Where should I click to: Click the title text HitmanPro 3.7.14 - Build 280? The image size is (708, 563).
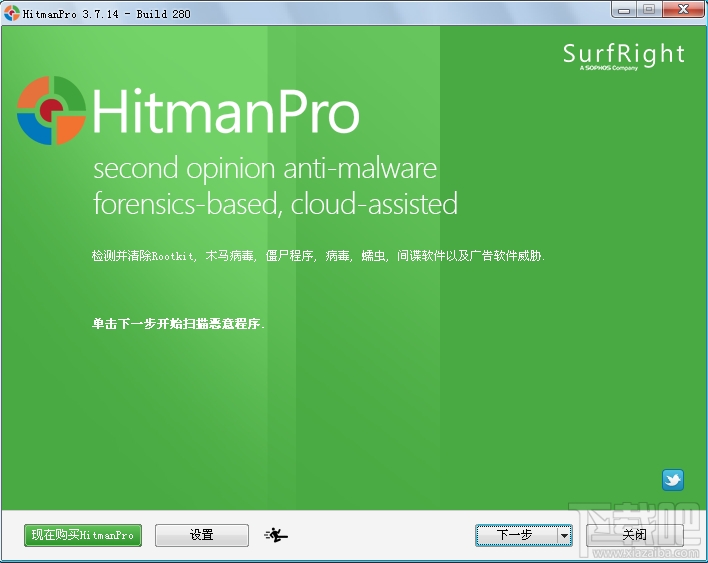107,14
